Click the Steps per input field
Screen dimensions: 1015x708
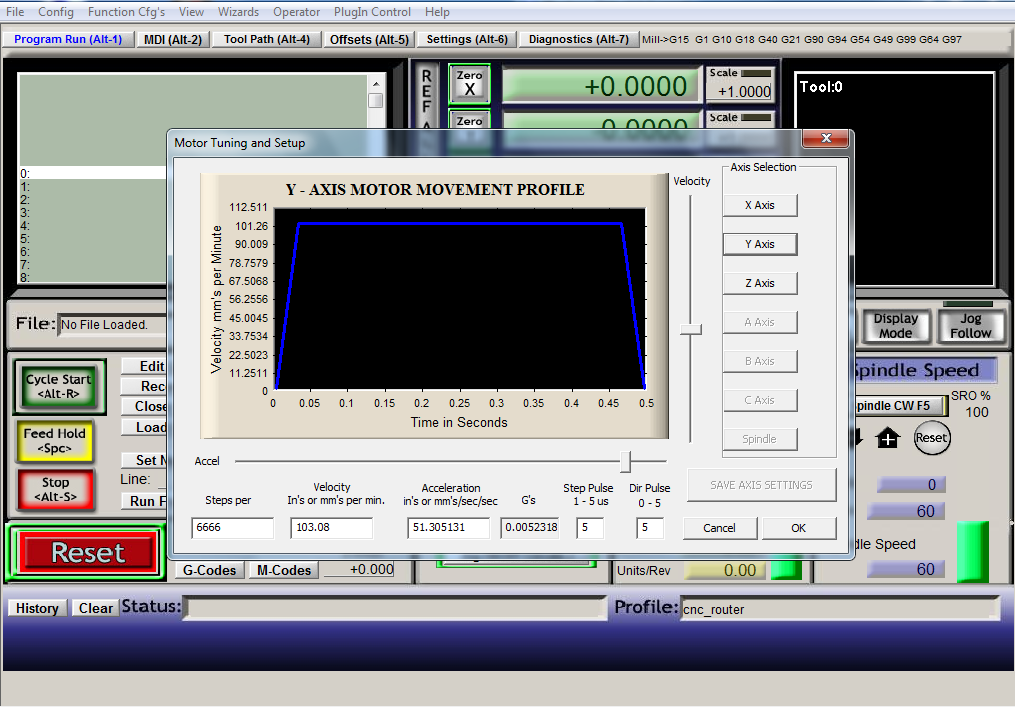point(232,528)
